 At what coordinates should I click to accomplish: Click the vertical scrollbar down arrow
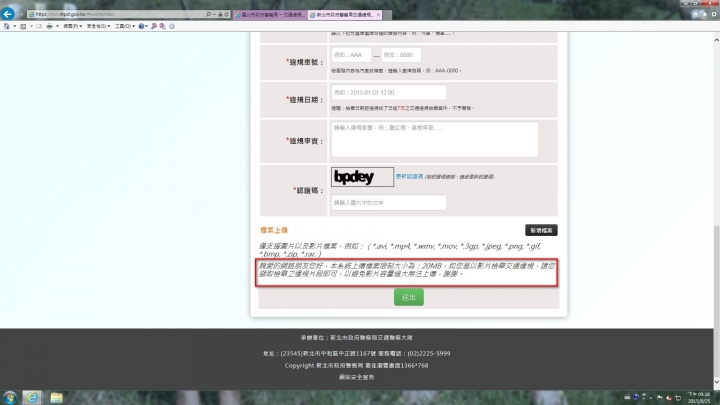pos(716,382)
